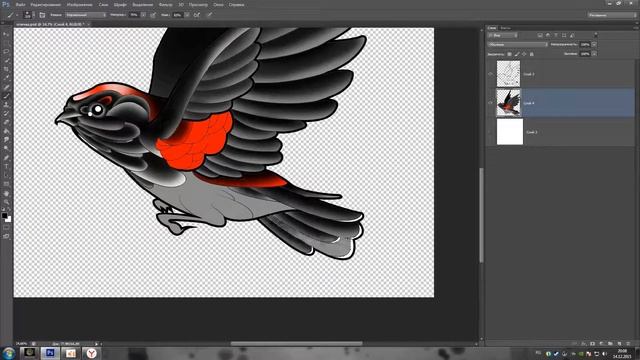Open the Просмотр menu
This screenshot has height=360, width=640.
click(198, 5)
